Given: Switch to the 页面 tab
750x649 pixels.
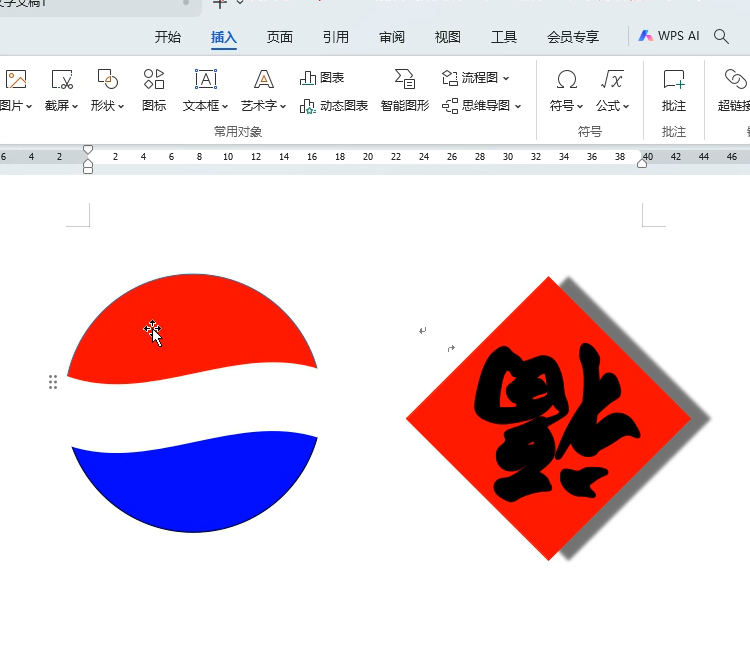Looking at the screenshot, I should tap(280, 37).
